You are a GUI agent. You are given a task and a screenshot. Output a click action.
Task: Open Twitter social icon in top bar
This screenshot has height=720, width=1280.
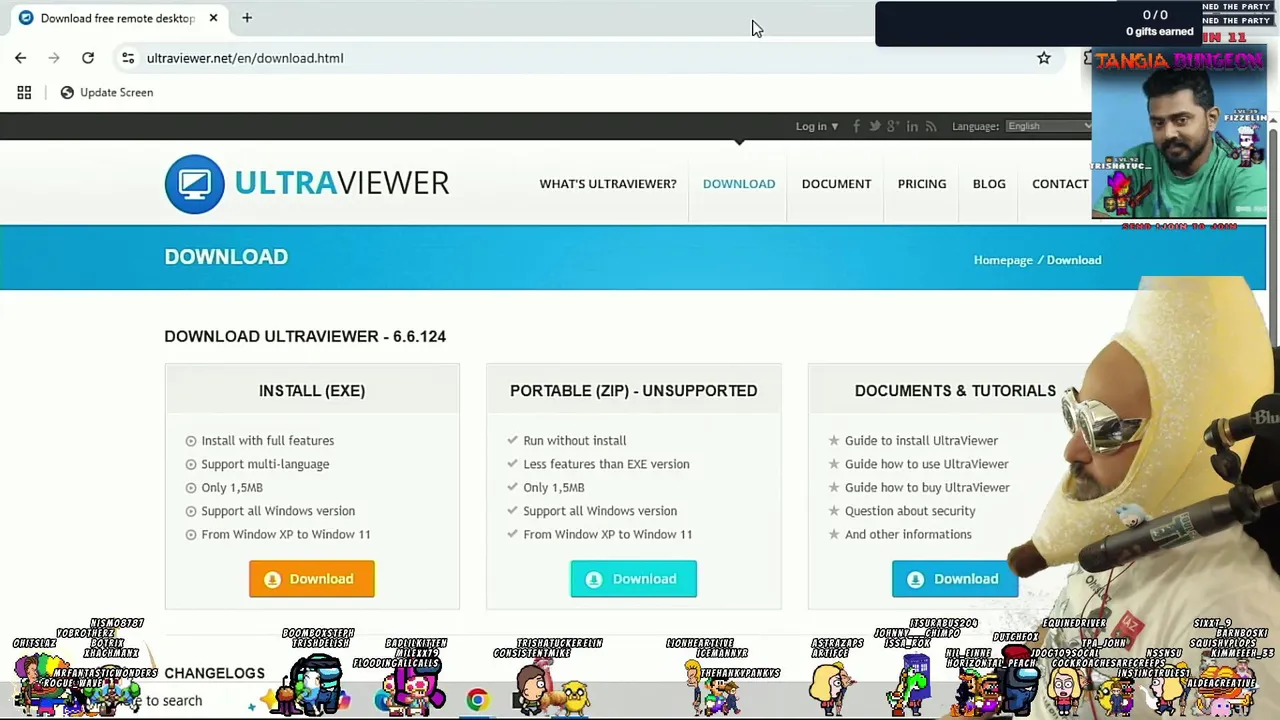[875, 126]
